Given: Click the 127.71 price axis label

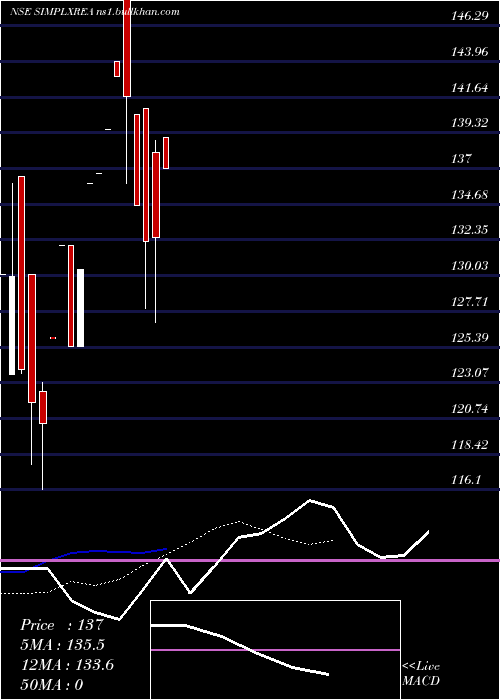Looking at the screenshot, I should [x=470, y=302].
